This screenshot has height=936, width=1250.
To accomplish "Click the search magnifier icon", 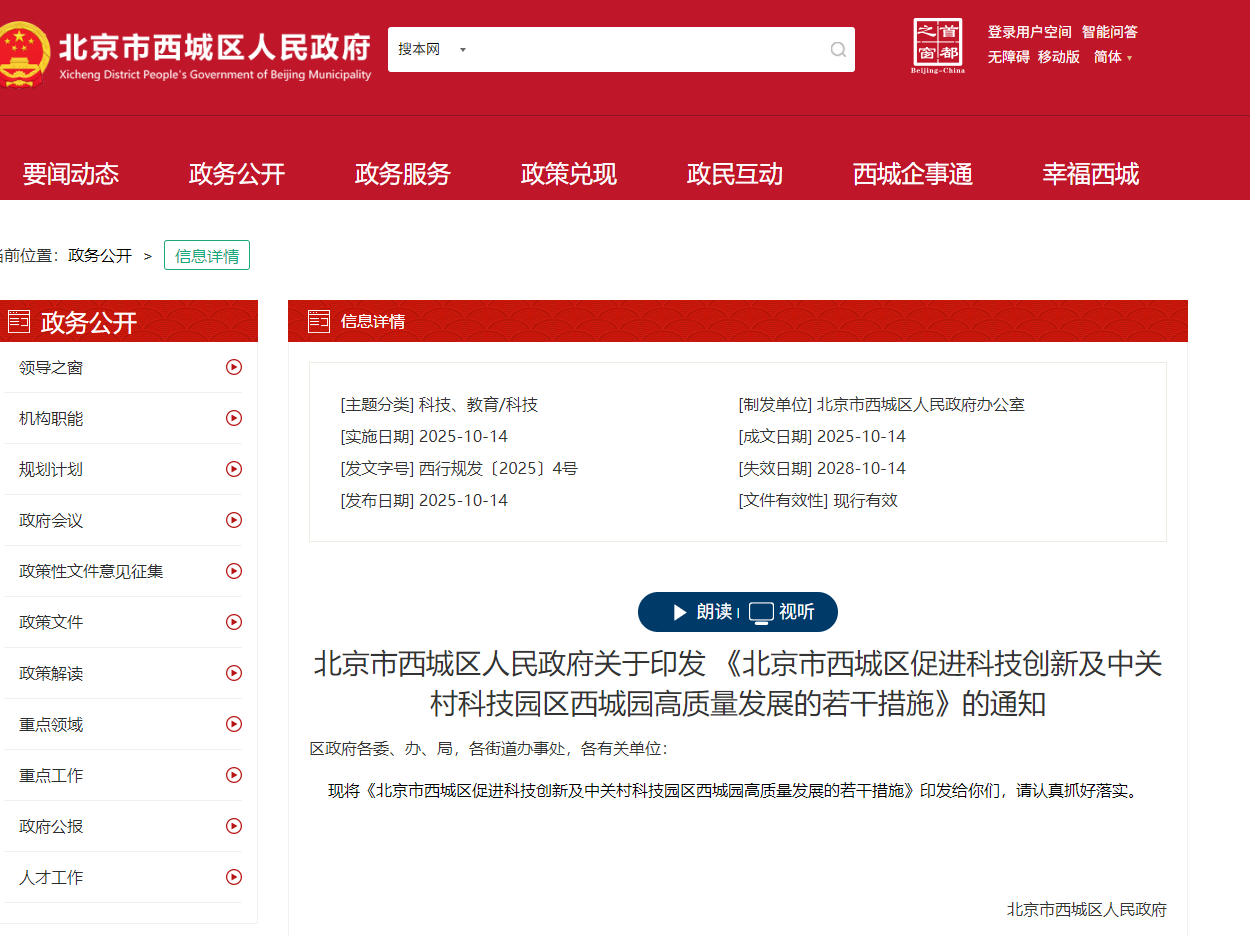I will coord(838,50).
